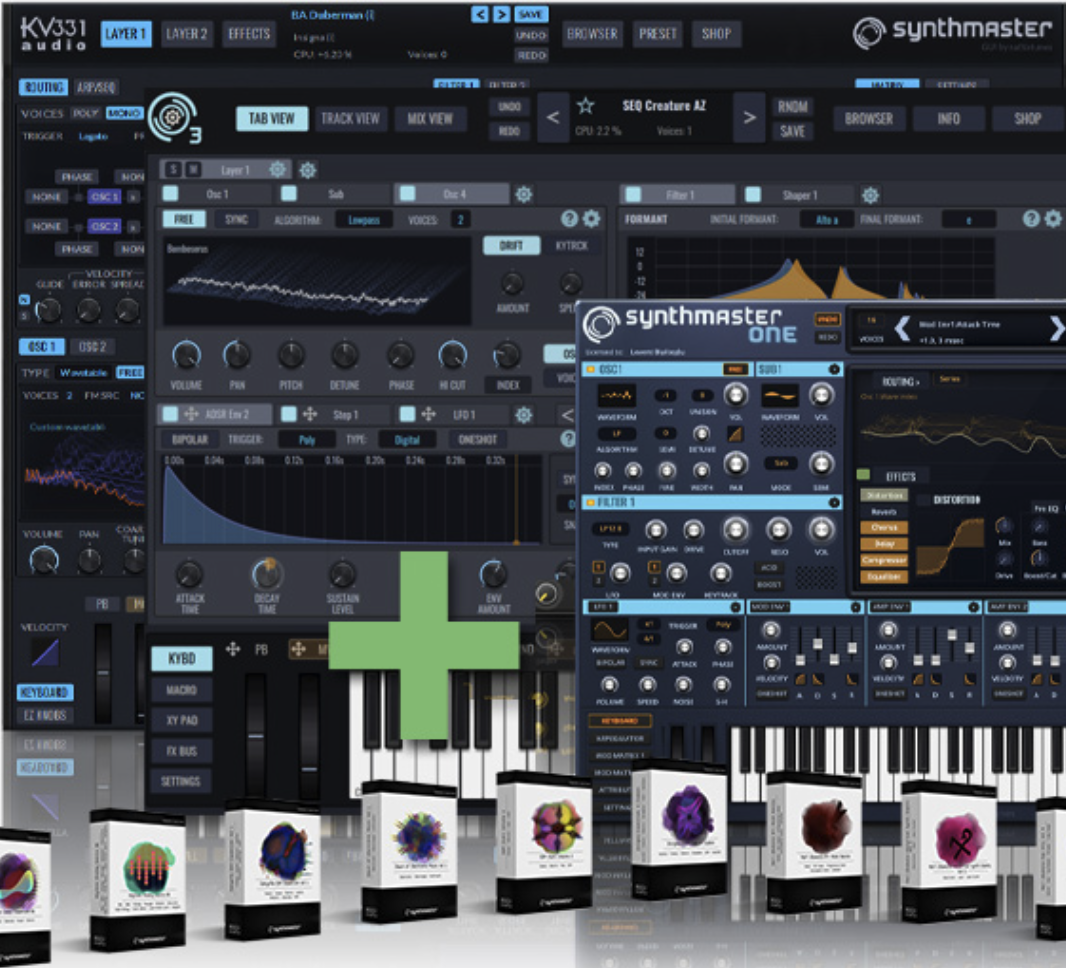Toggle Sub oscillator enable box
Screen dimensions: 1066x968
(289, 194)
